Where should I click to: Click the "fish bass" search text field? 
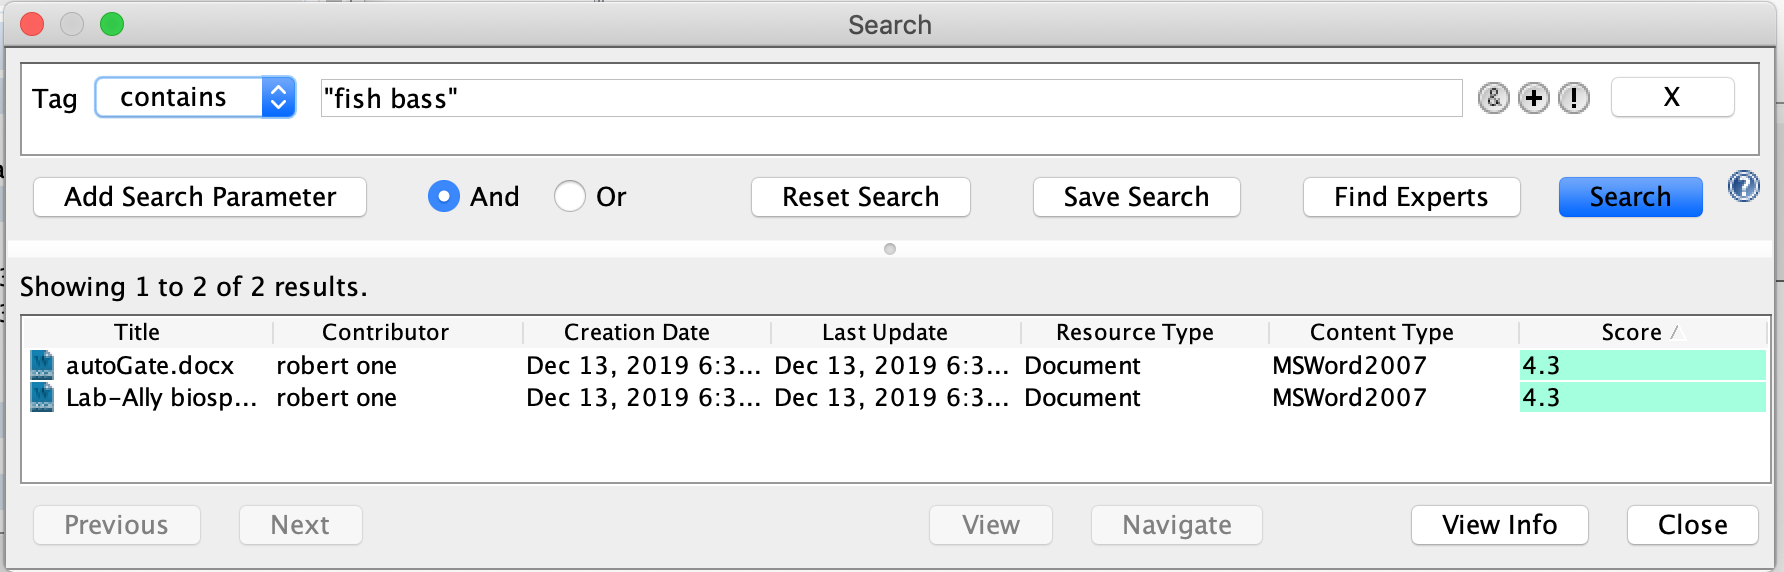pos(890,98)
